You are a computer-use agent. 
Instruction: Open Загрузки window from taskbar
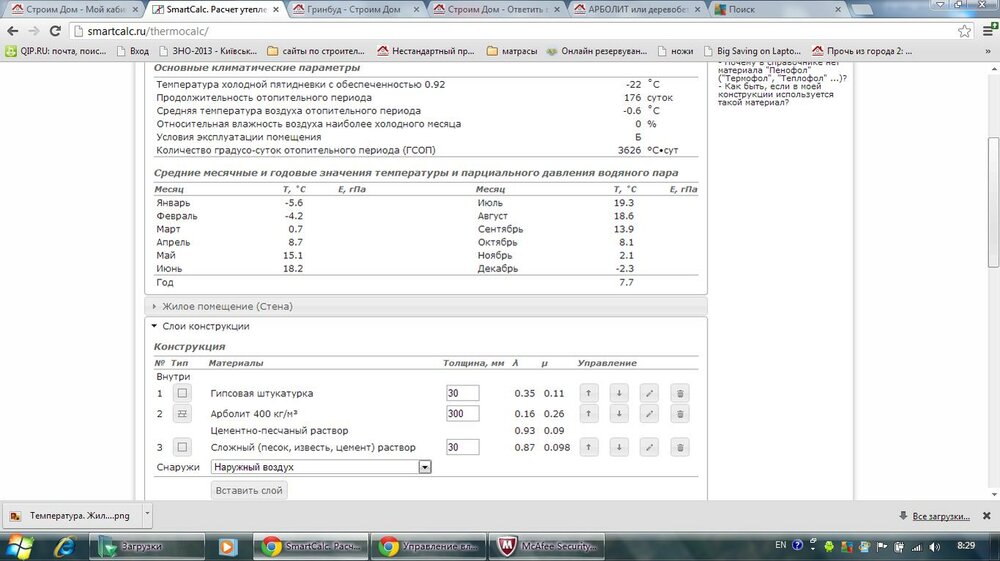145,546
